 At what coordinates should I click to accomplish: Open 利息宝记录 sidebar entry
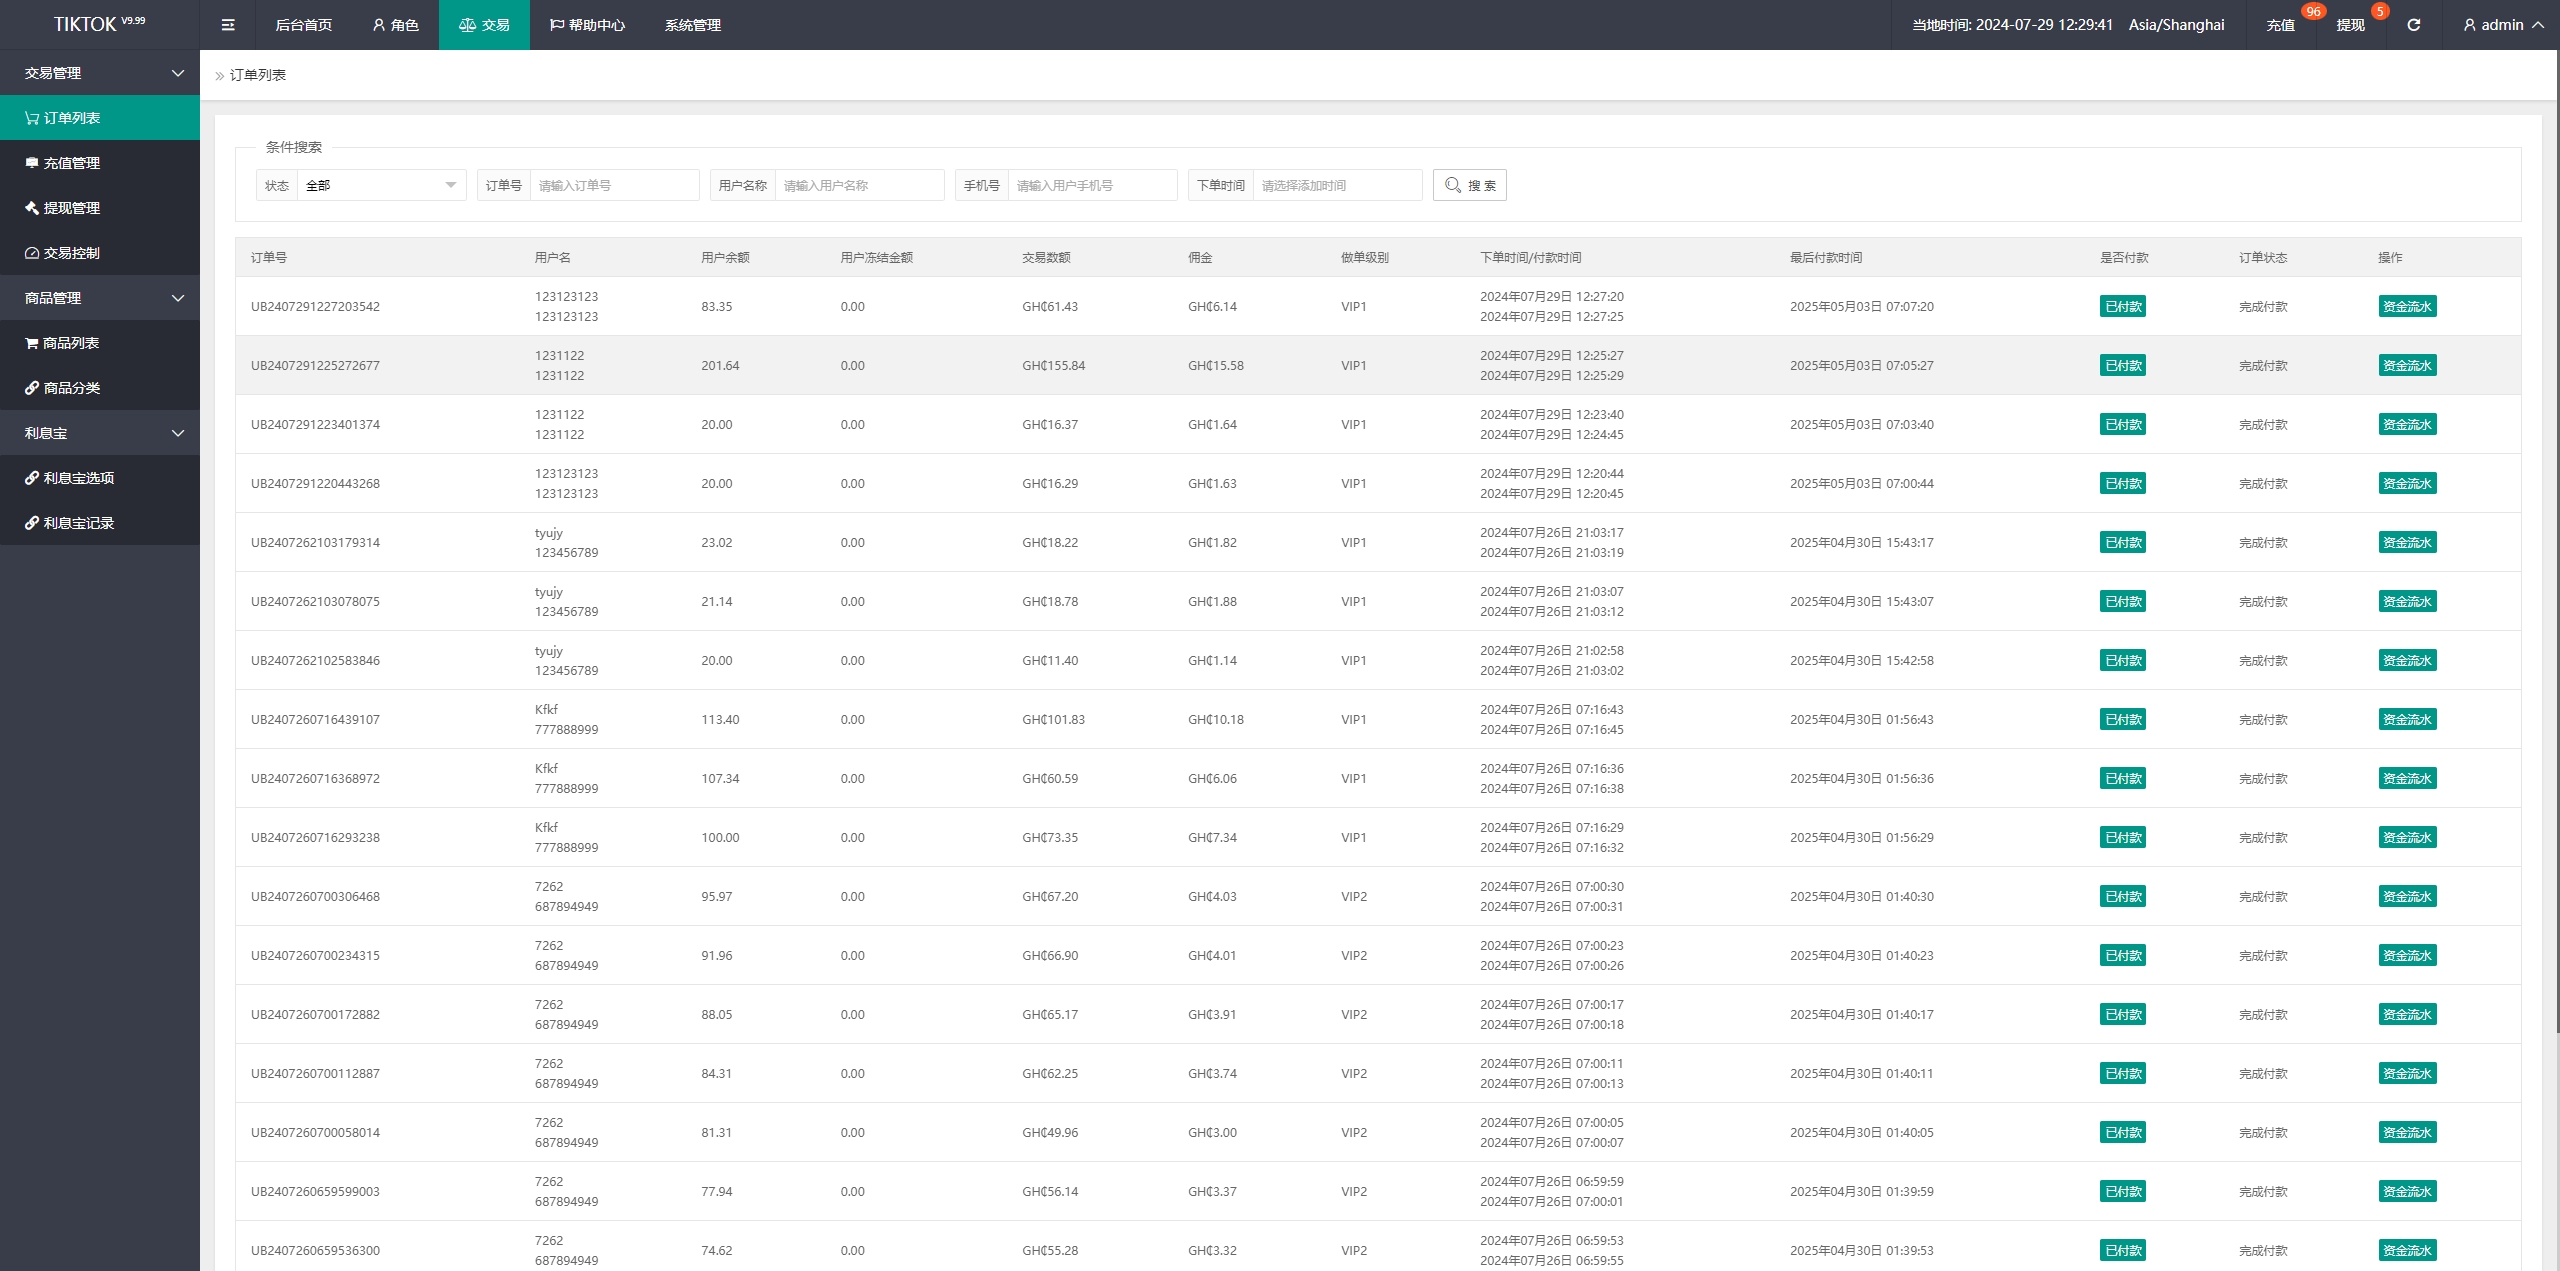click(x=78, y=523)
